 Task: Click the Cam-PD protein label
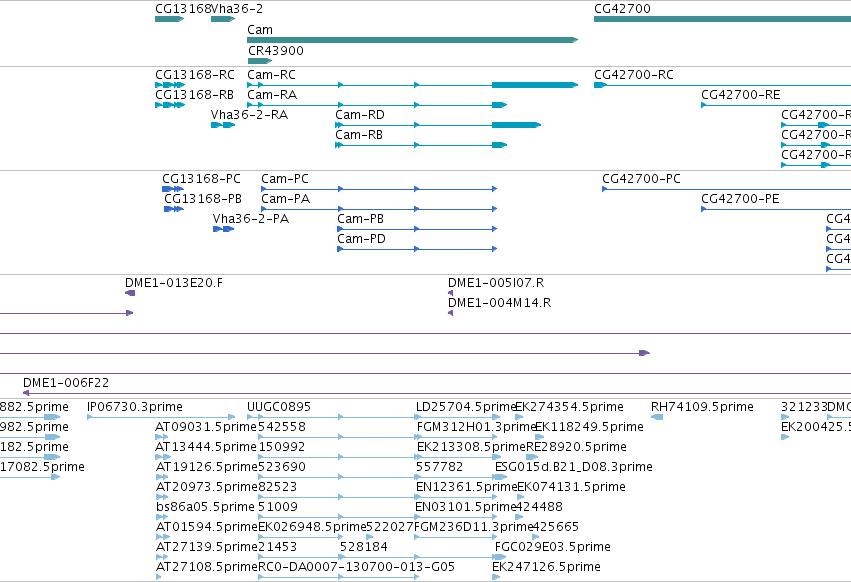pyautogui.click(x=361, y=239)
